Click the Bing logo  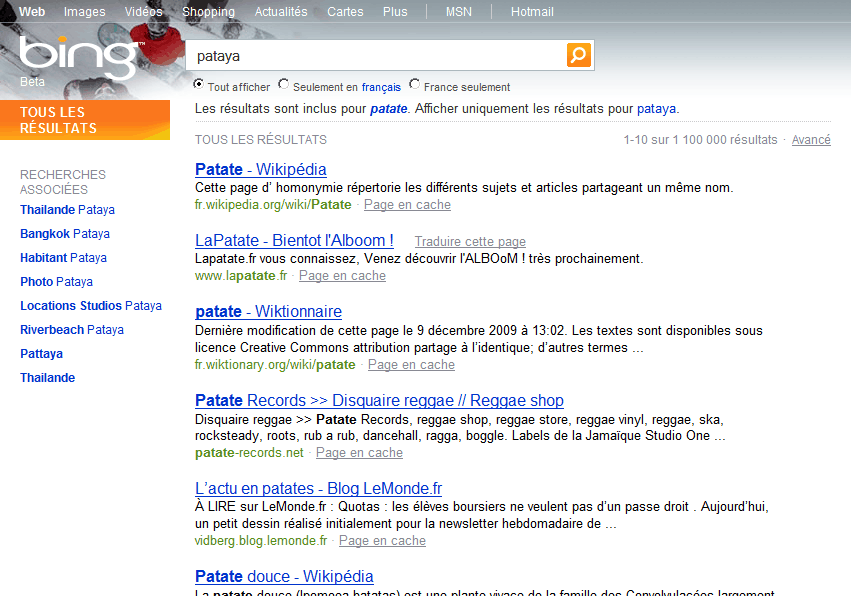tap(81, 56)
